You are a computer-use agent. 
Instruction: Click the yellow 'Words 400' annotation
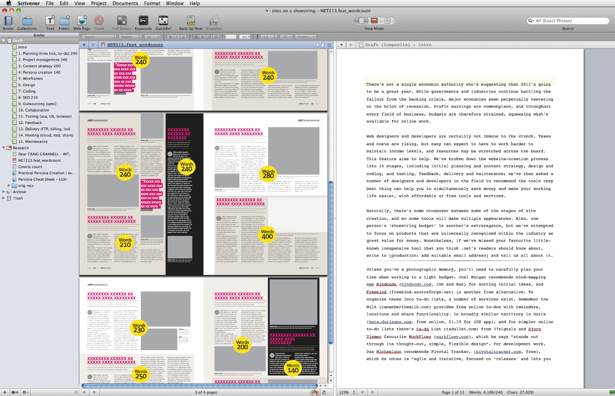267,234
